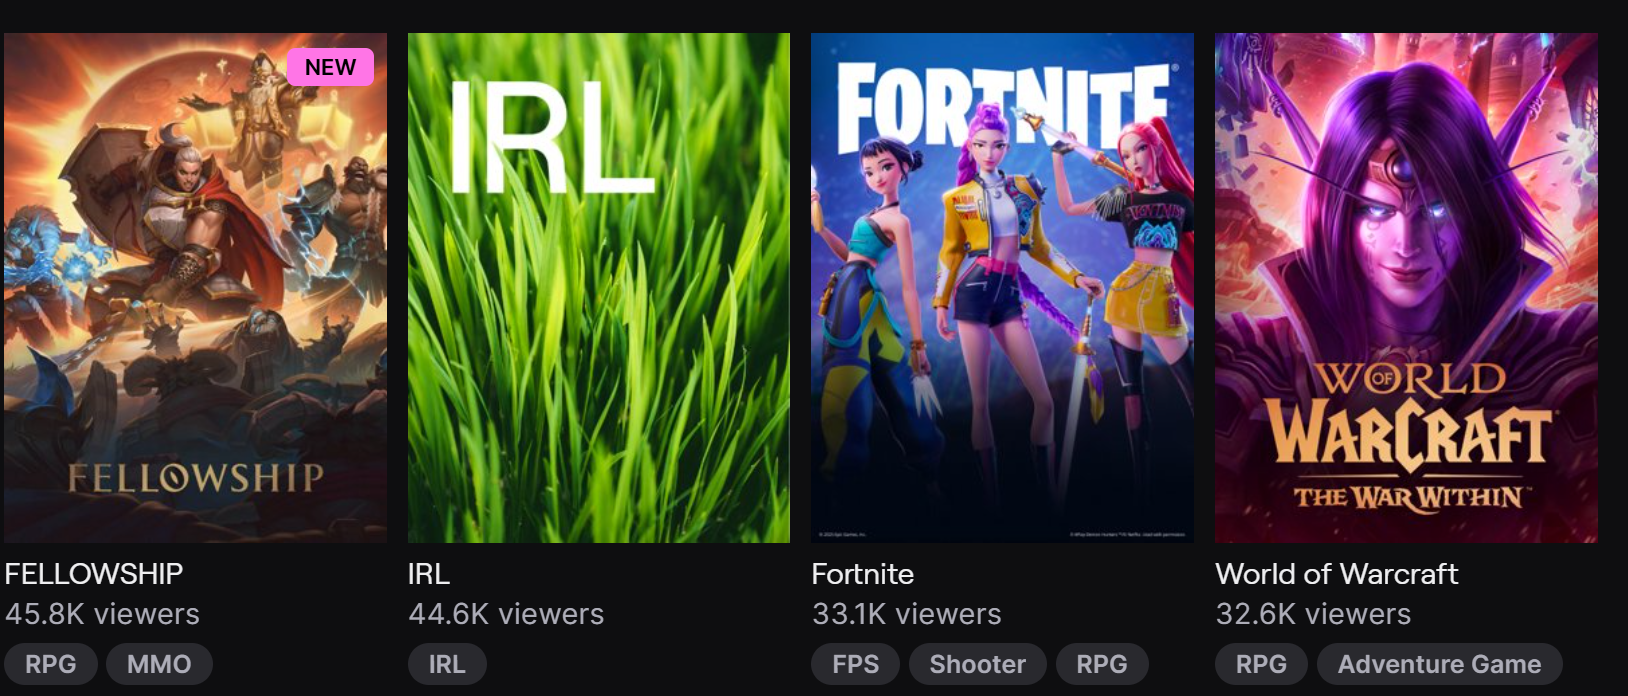Click the 32.6K viewers text
1628x696 pixels.
[x=1313, y=614]
